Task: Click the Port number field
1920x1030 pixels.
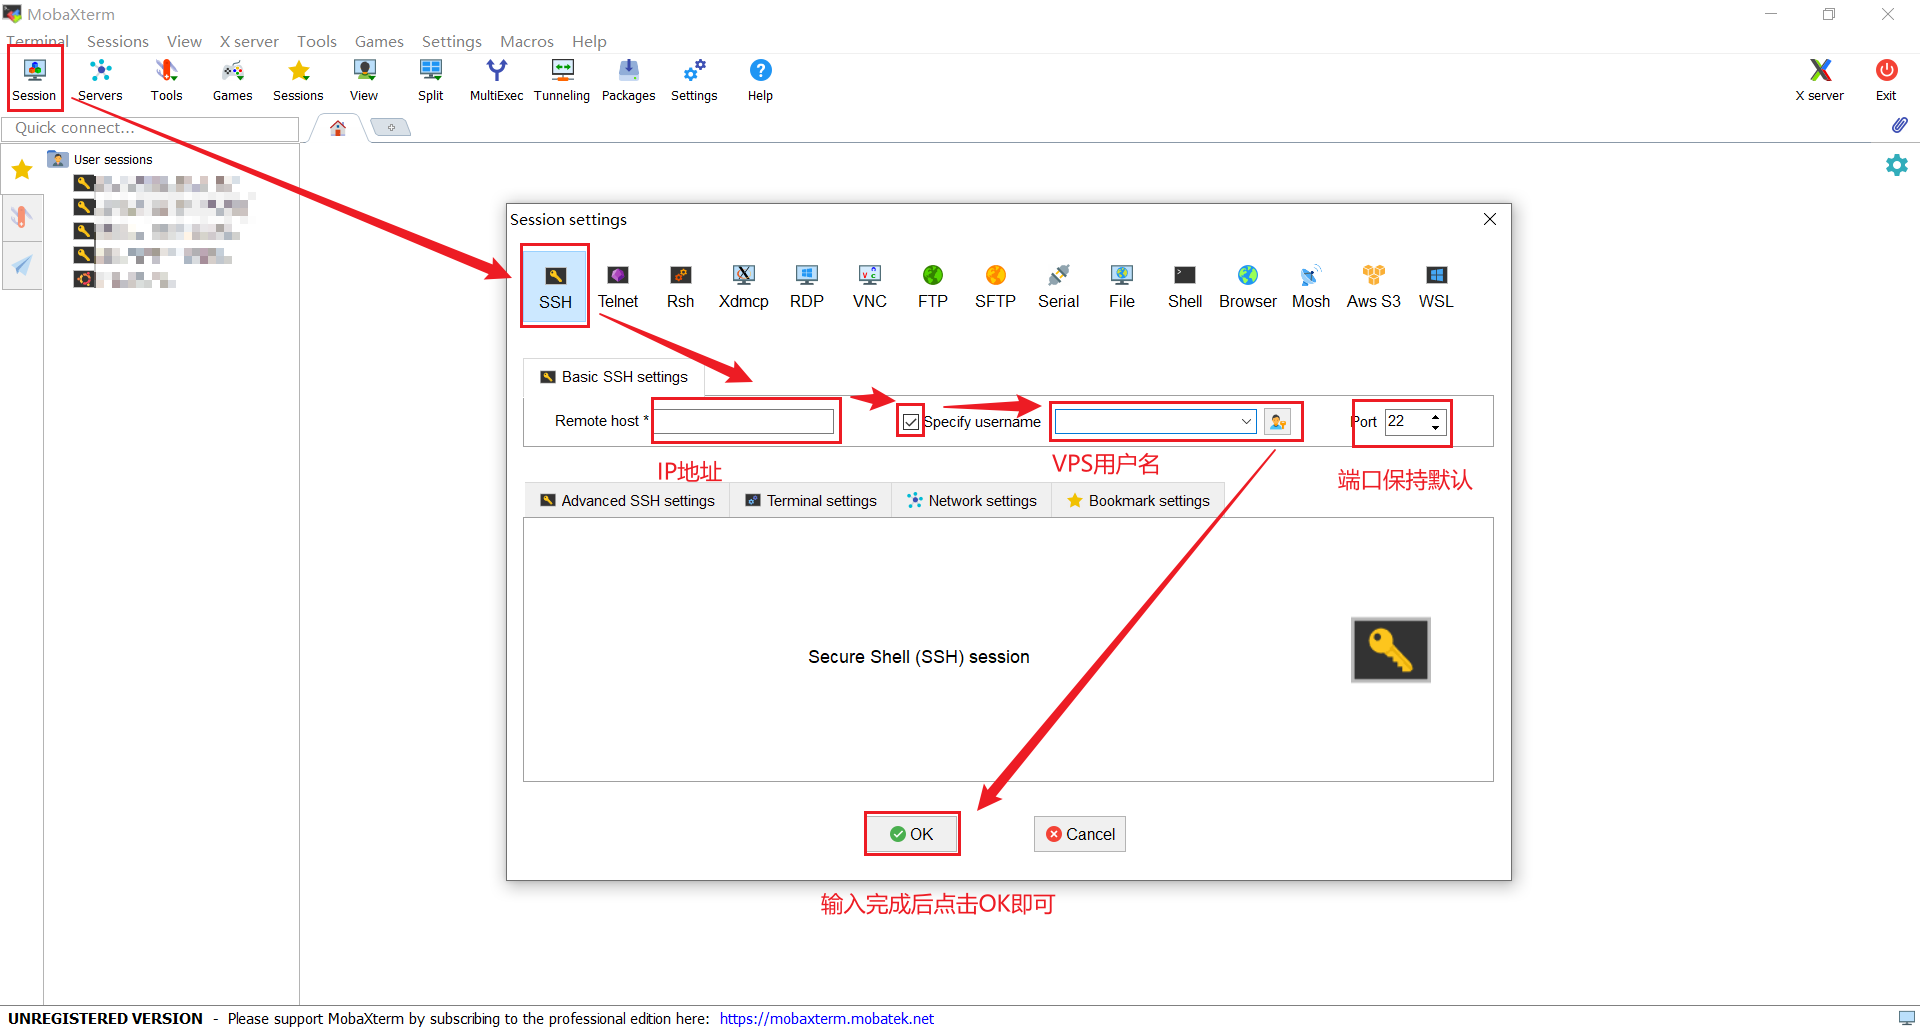Action: (x=1407, y=422)
